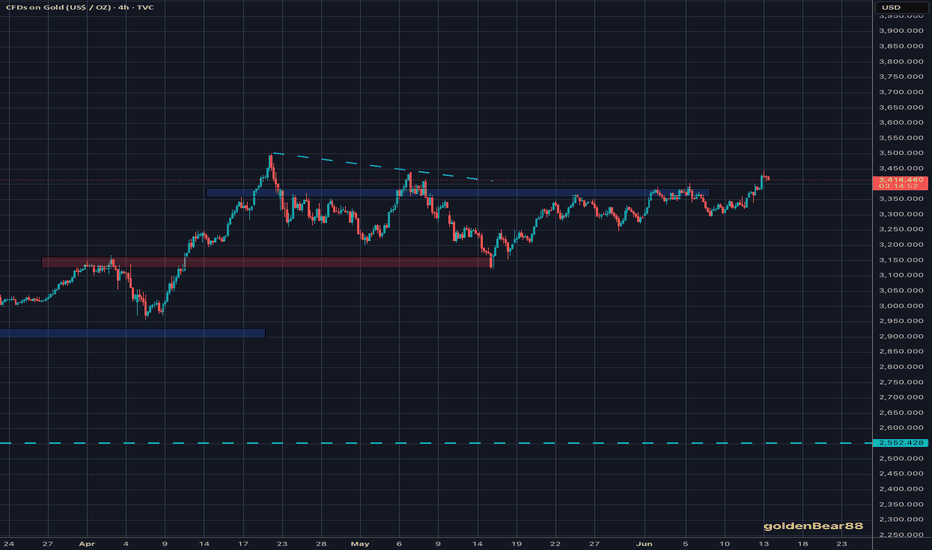Click the May label on time axis

point(360,543)
